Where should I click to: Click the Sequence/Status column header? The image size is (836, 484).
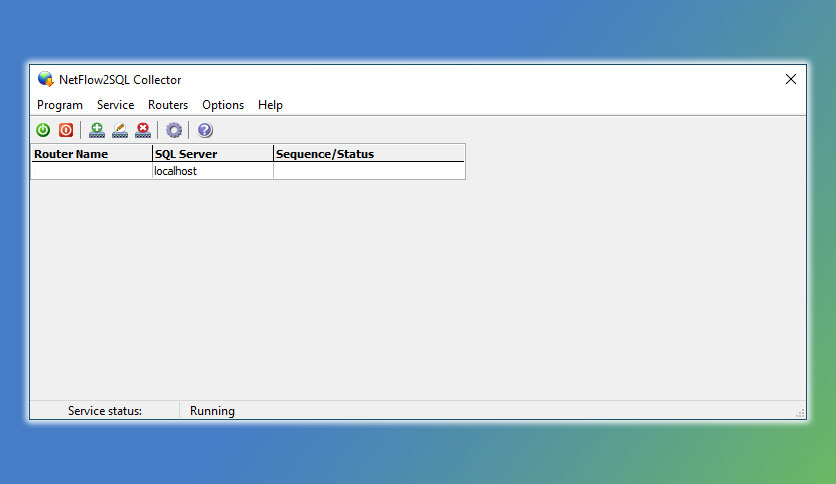pyautogui.click(x=369, y=154)
